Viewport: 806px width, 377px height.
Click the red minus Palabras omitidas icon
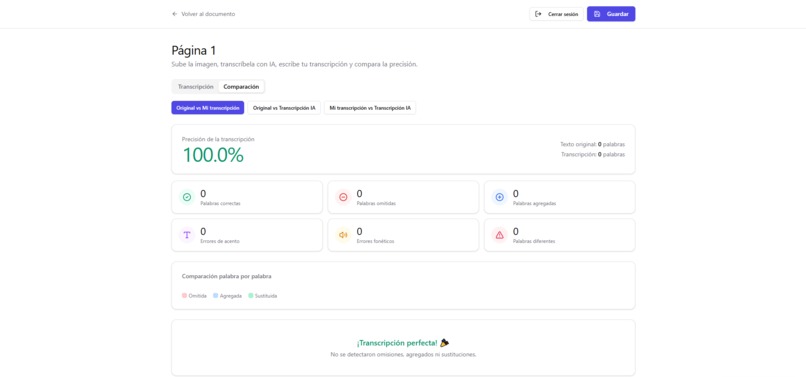coord(343,197)
